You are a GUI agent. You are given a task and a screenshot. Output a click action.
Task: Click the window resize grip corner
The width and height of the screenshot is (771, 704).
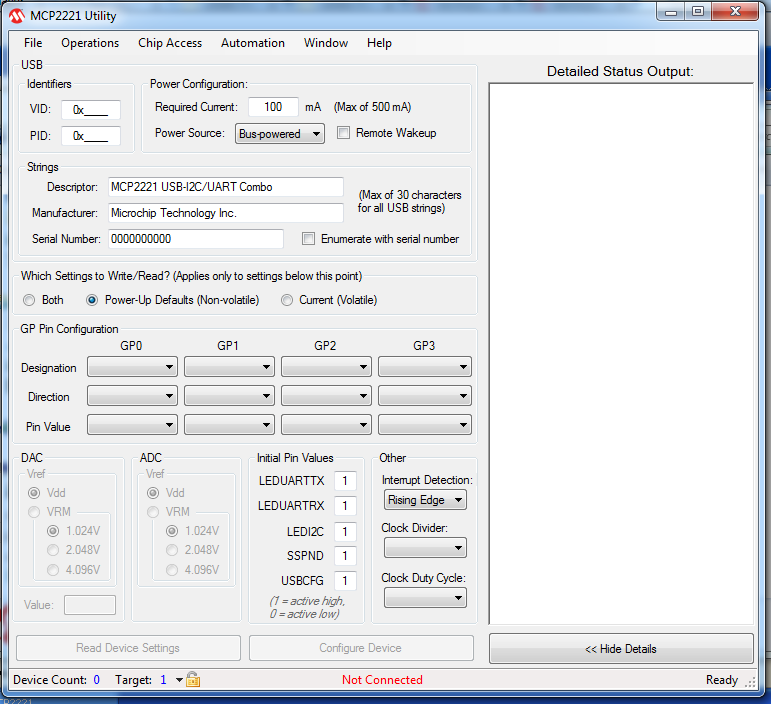(750, 682)
